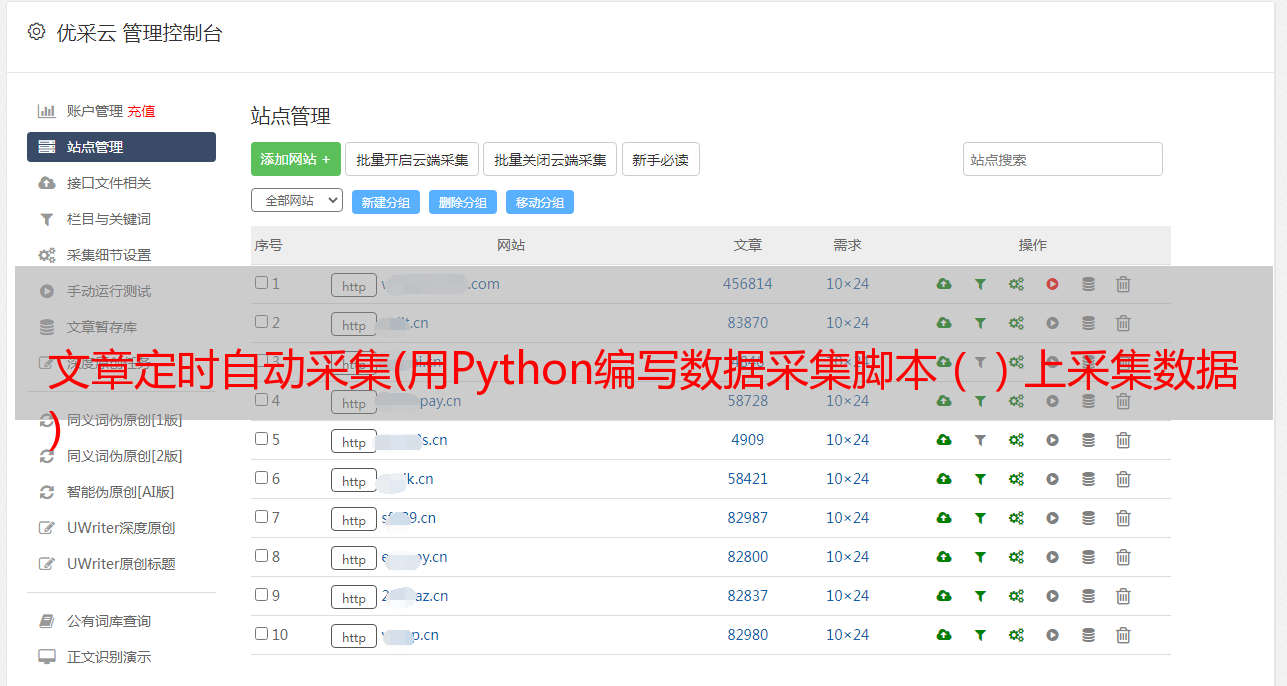Image resolution: width=1287 pixels, height=686 pixels.
Task: Click the cloud upload icon in row 5
Action: (x=944, y=440)
